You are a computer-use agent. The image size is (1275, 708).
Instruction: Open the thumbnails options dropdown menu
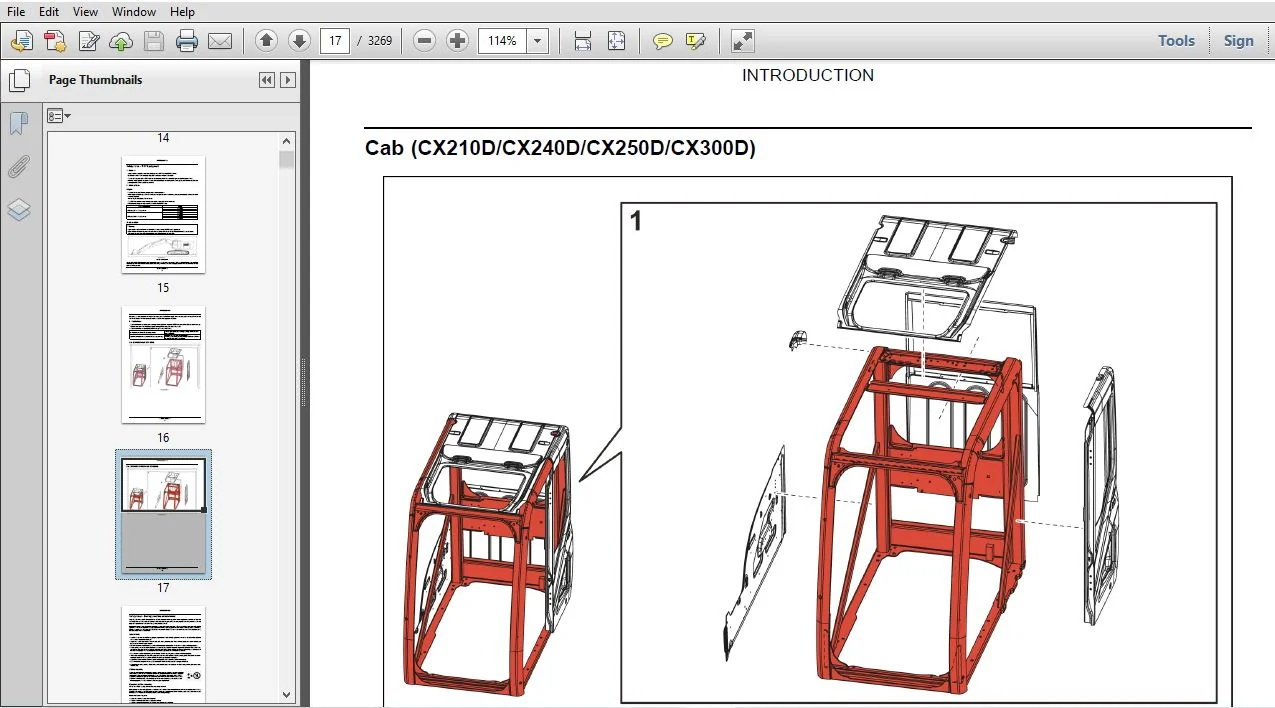click(x=59, y=116)
